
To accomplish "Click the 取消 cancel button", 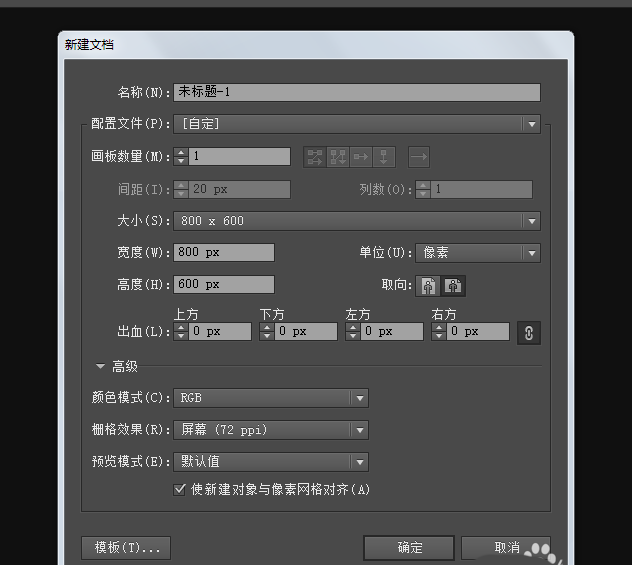I will tap(506, 548).
